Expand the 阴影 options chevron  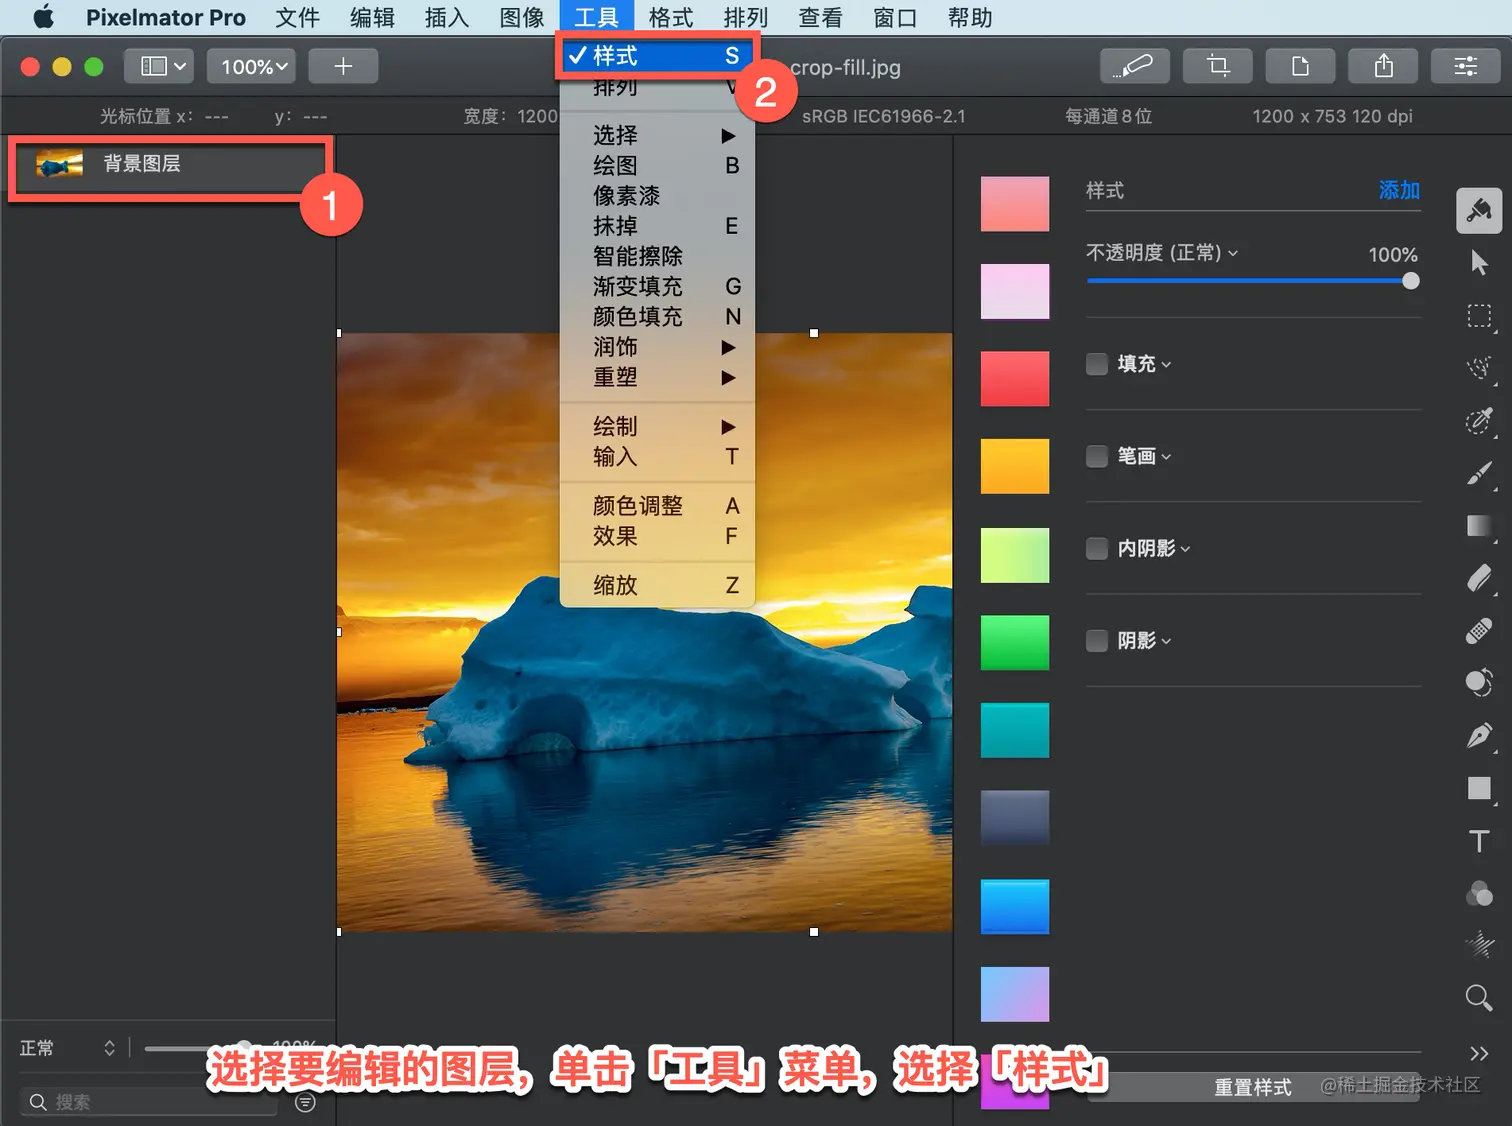tap(1167, 641)
